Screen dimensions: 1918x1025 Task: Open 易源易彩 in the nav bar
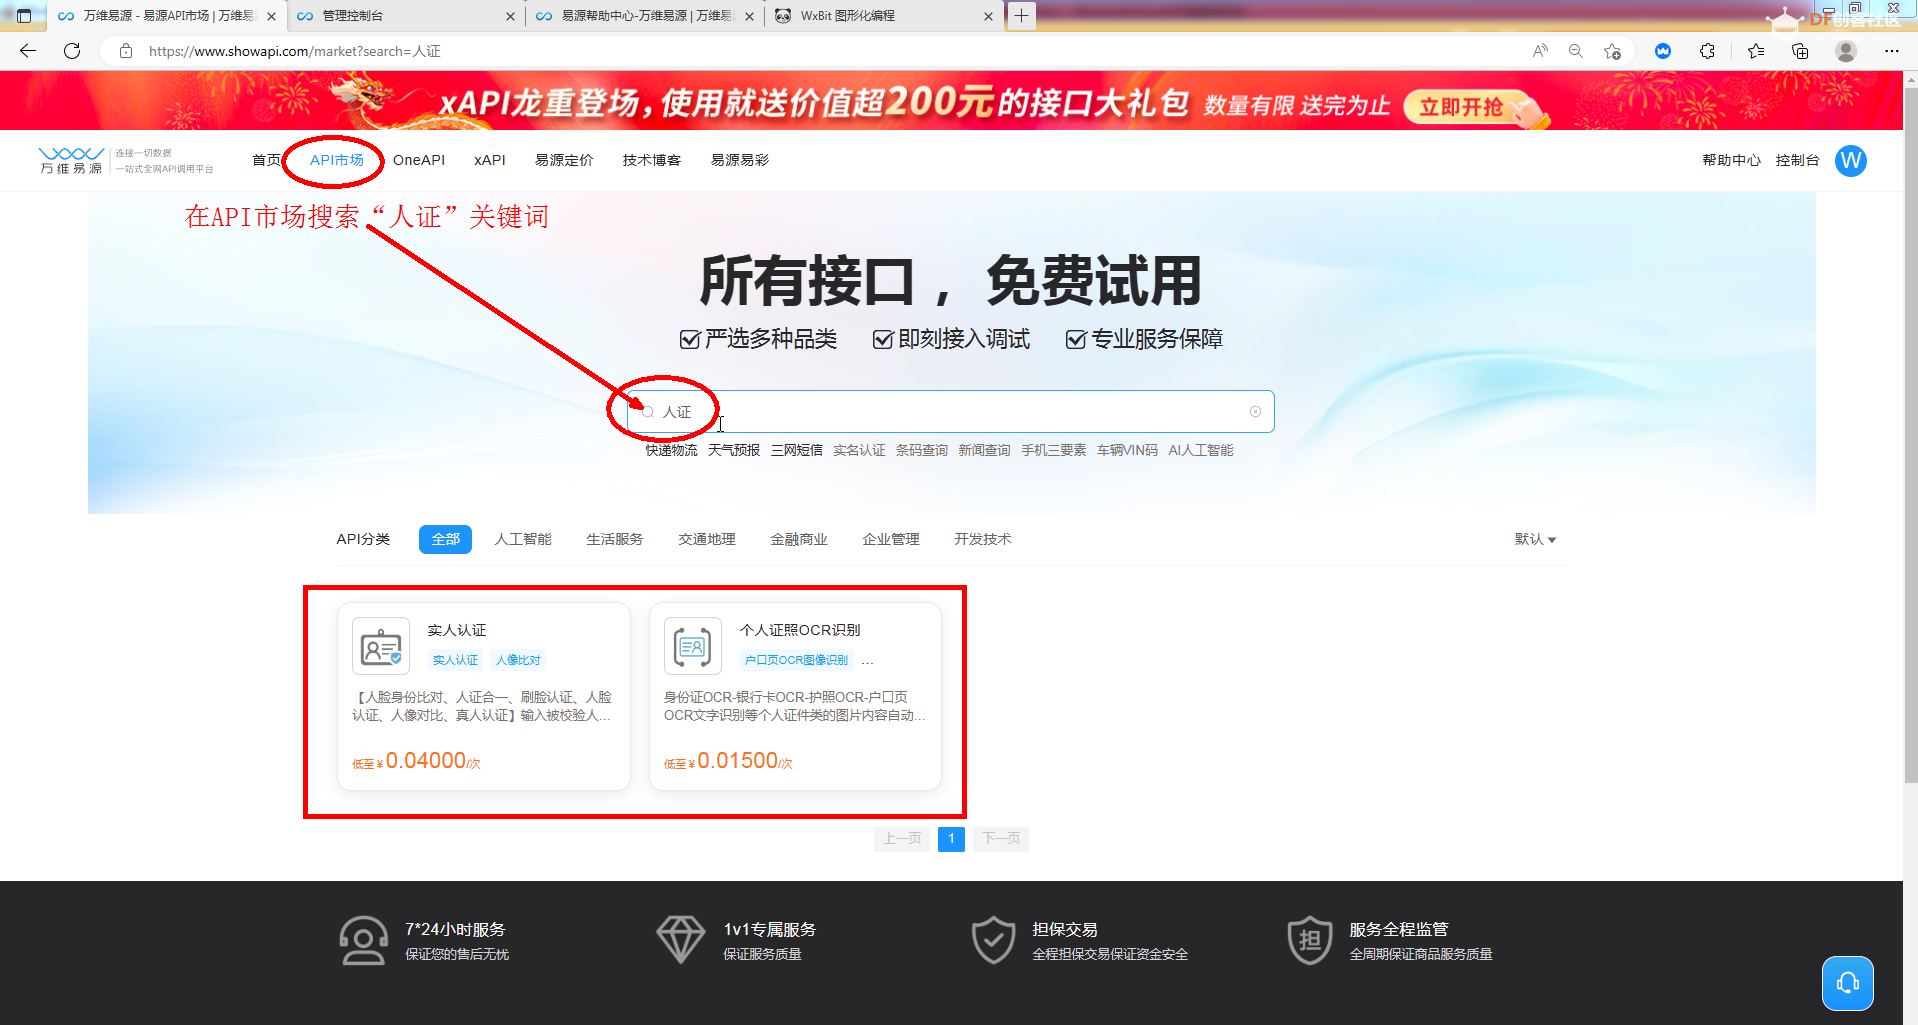tap(740, 160)
